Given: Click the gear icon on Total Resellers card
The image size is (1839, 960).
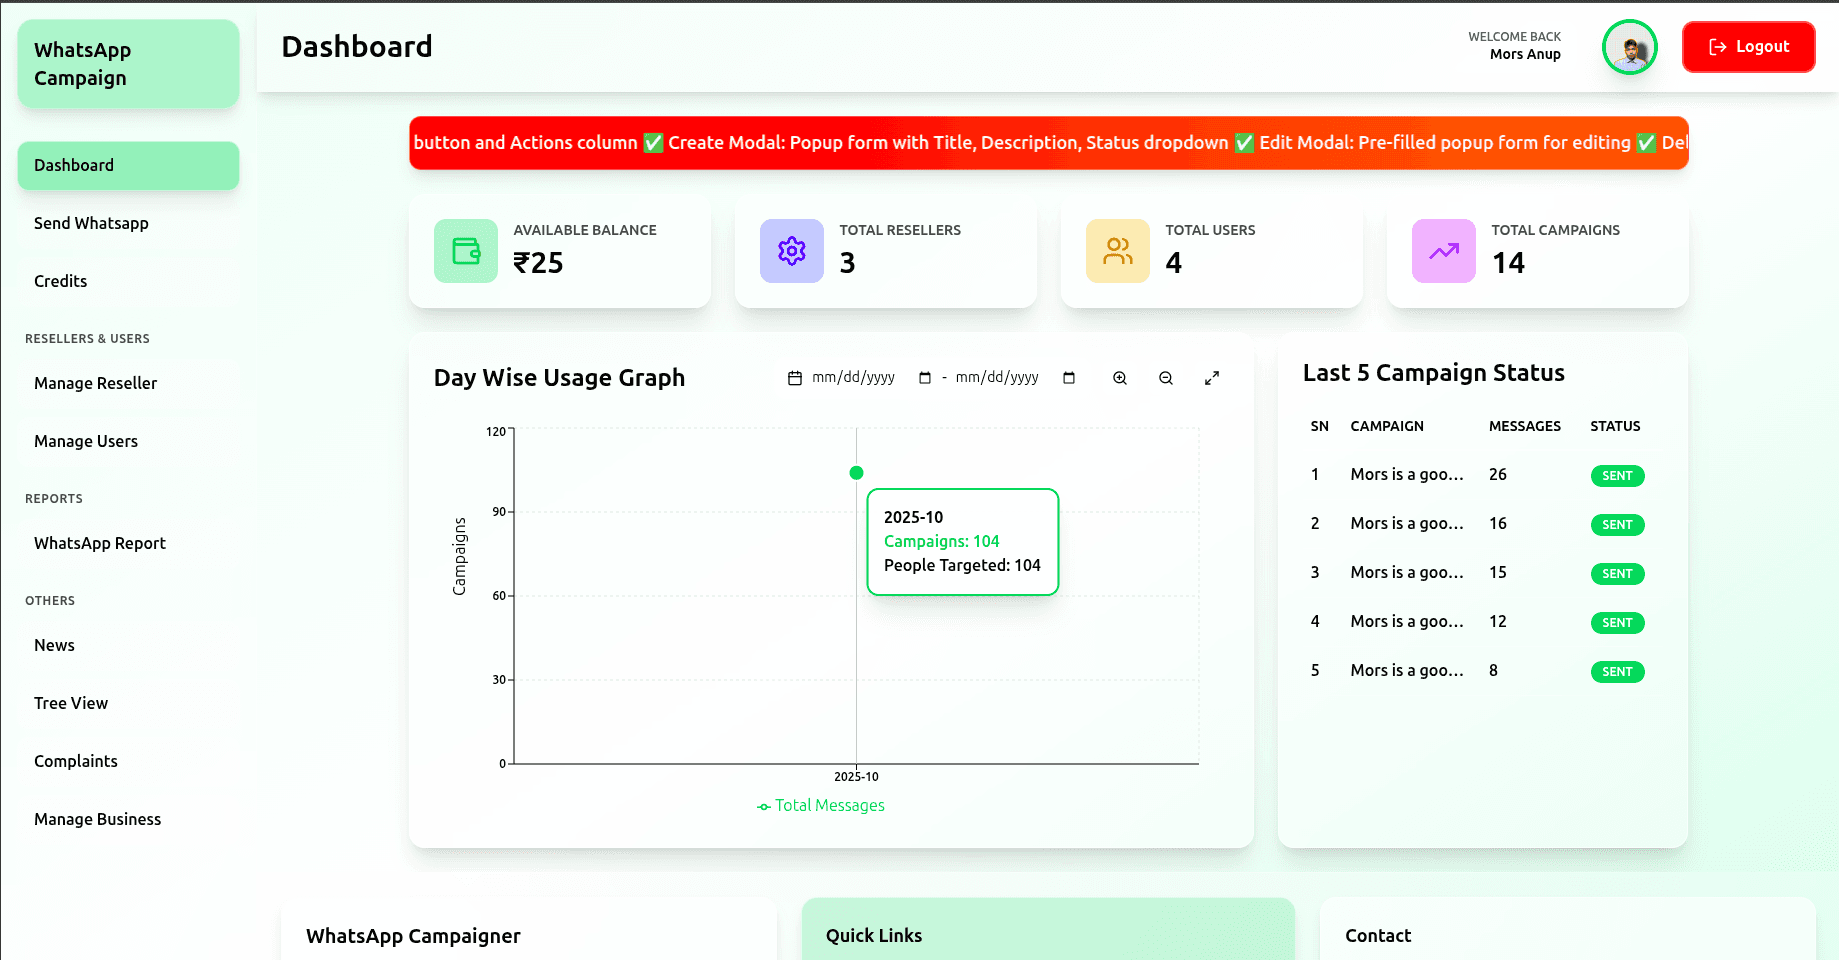Looking at the screenshot, I should (x=790, y=251).
